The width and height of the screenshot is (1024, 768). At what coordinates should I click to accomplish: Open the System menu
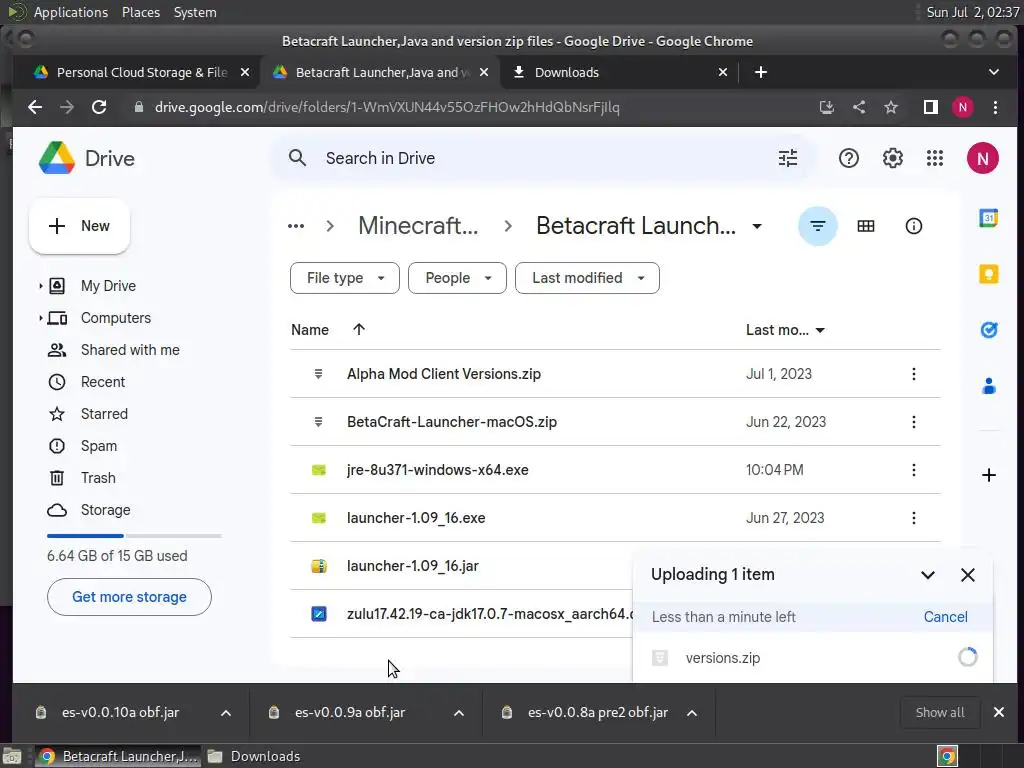[195, 12]
